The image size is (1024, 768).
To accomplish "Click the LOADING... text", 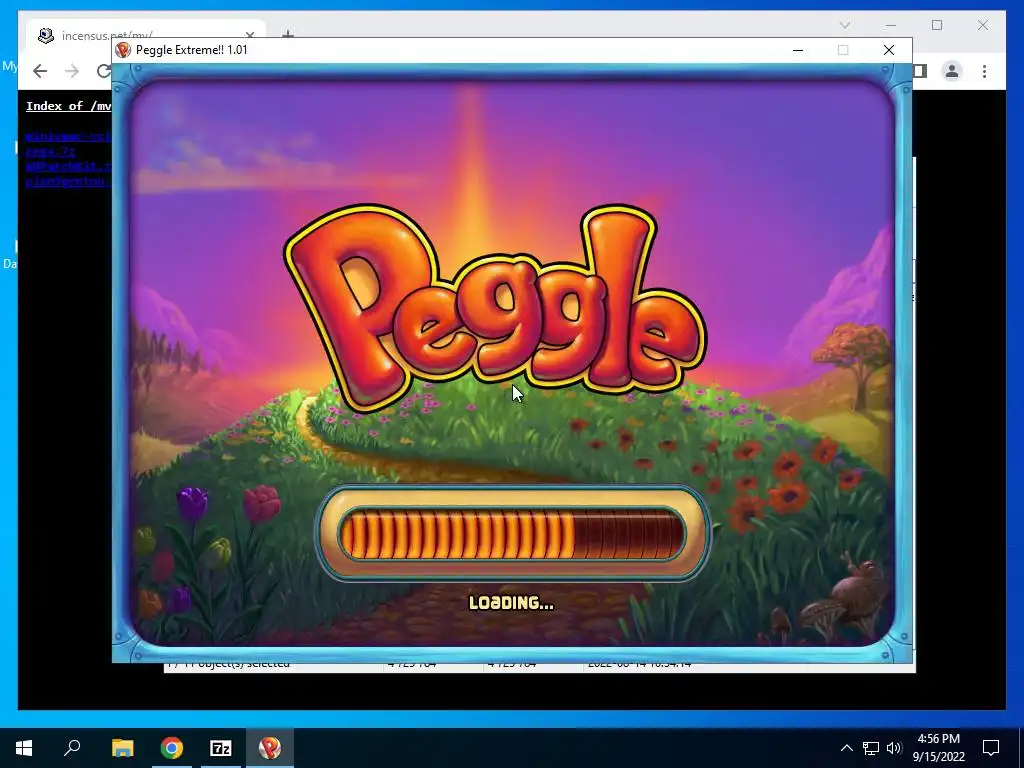I will point(511,603).
